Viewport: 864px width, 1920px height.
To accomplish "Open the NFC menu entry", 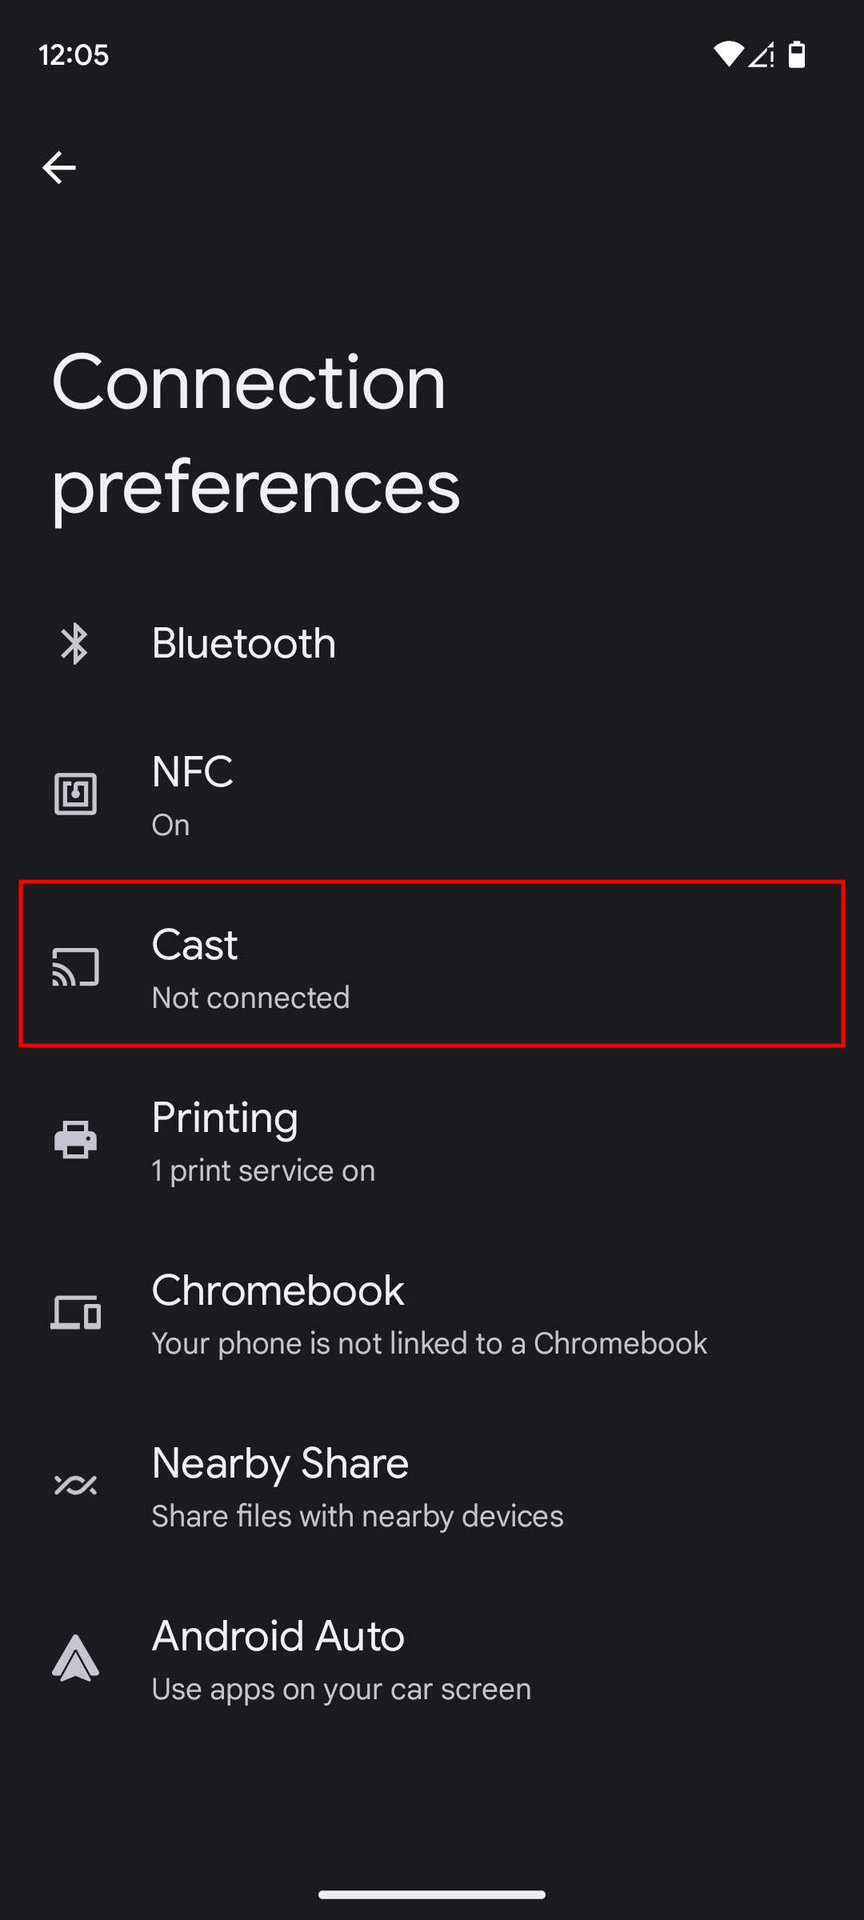I will coord(192,773).
